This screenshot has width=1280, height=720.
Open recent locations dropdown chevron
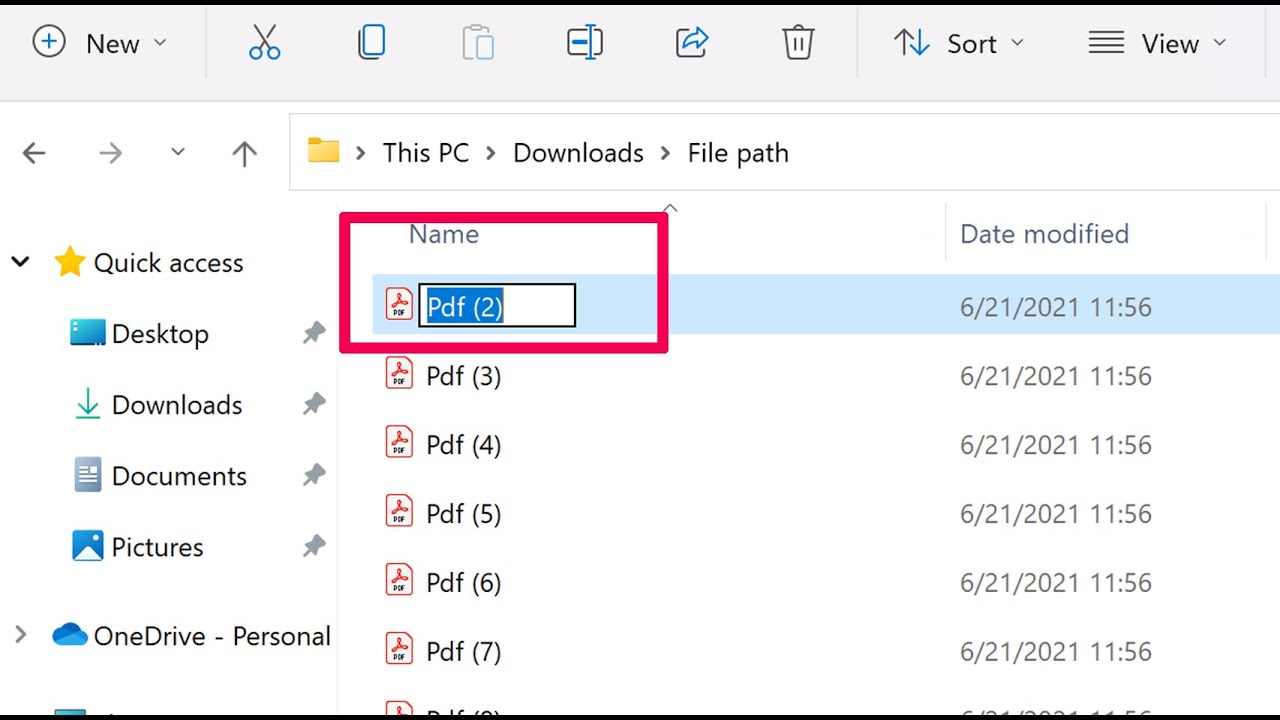pyautogui.click(x=178, y=152)
